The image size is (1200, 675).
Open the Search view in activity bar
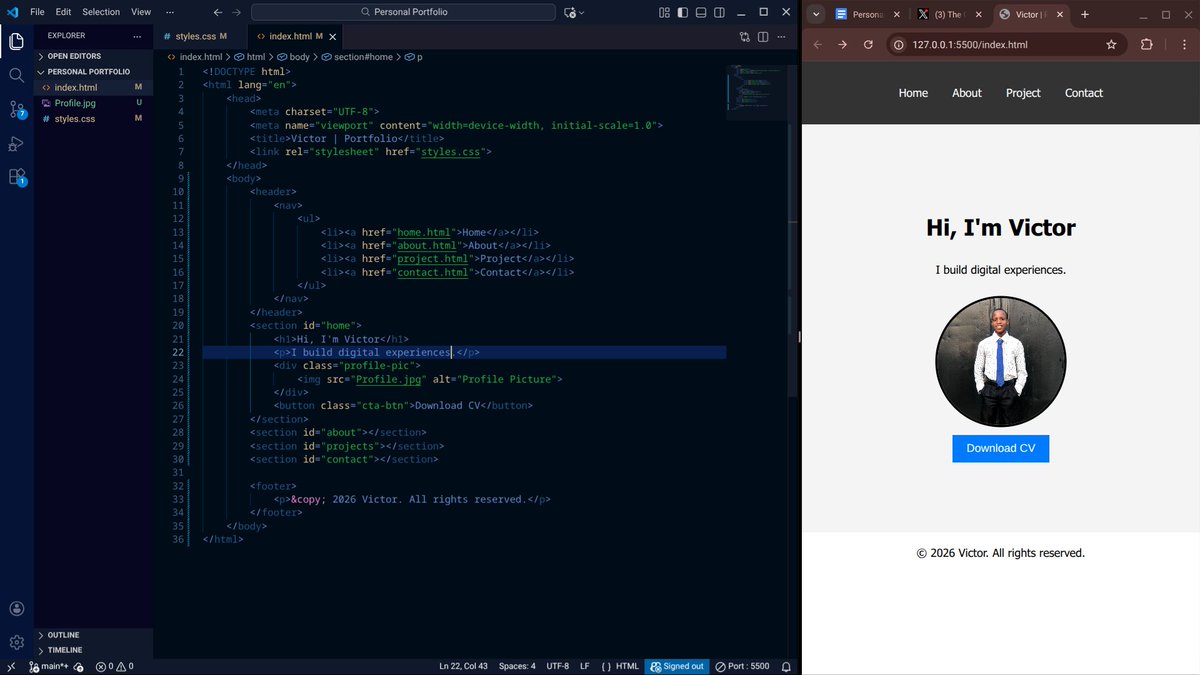tap(16, 75)
